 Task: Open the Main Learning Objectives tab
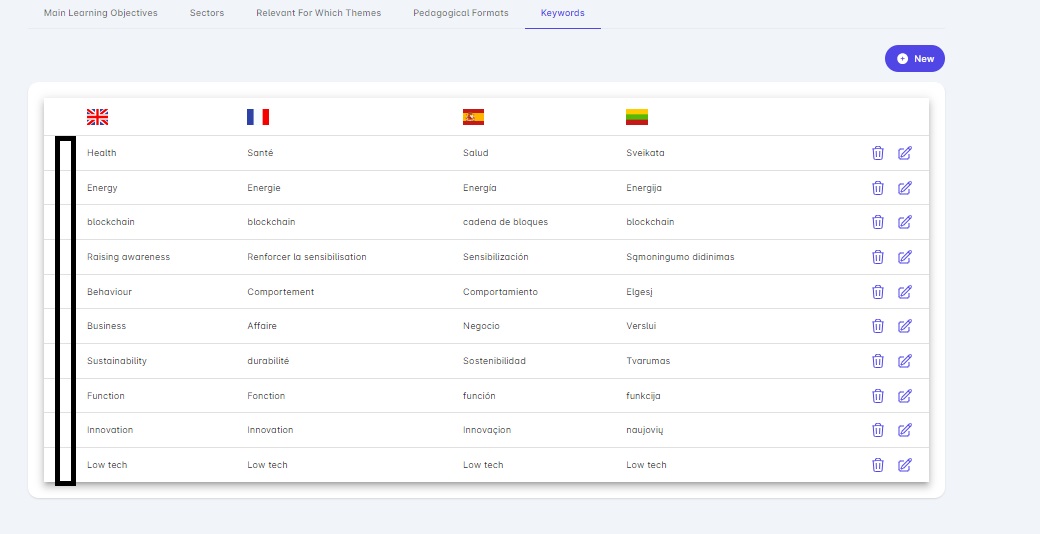point(100,13)
